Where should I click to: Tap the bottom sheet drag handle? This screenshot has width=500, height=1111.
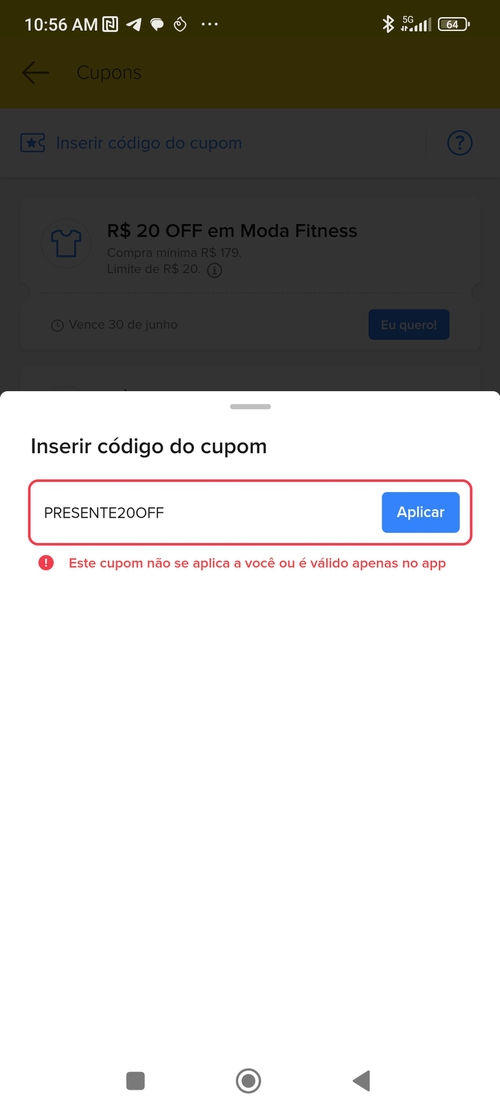[250, 407]
